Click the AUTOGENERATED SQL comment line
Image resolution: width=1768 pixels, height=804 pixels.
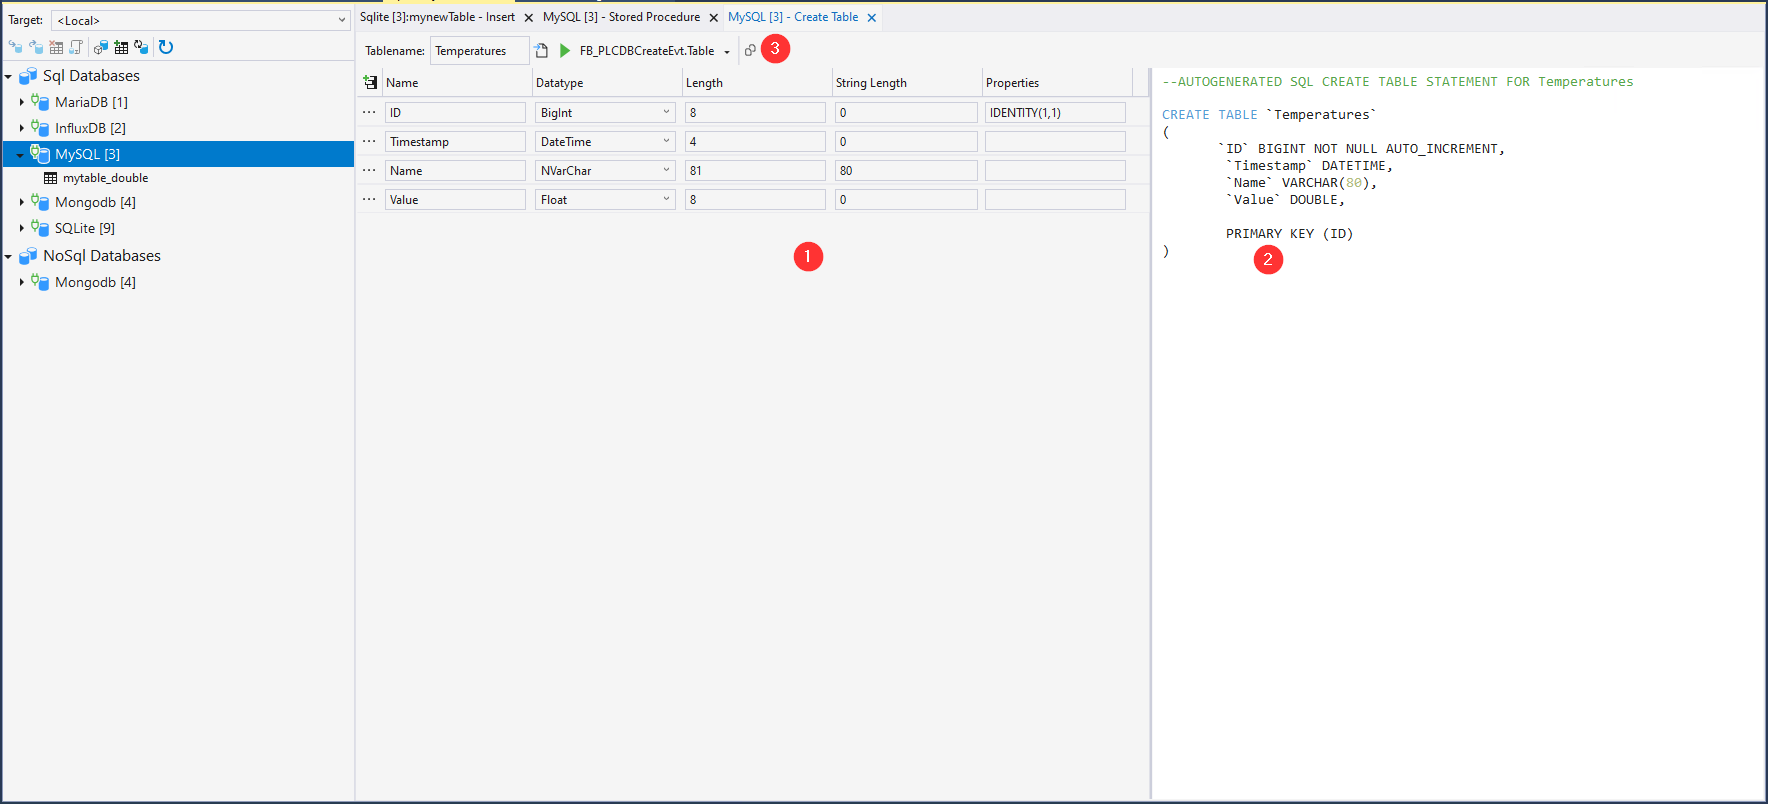coord(1397,82)
